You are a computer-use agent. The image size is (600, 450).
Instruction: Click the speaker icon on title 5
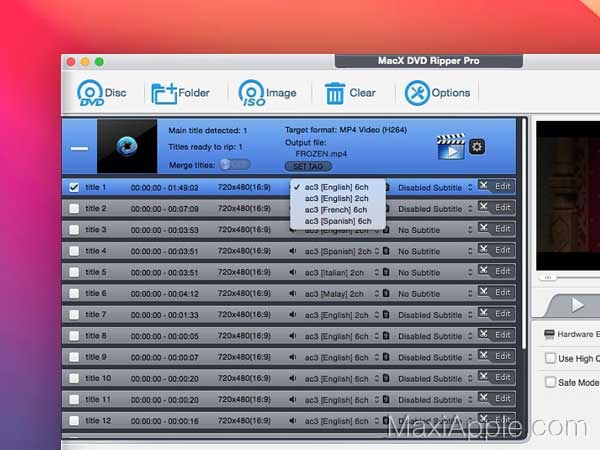tap(293, 272)
